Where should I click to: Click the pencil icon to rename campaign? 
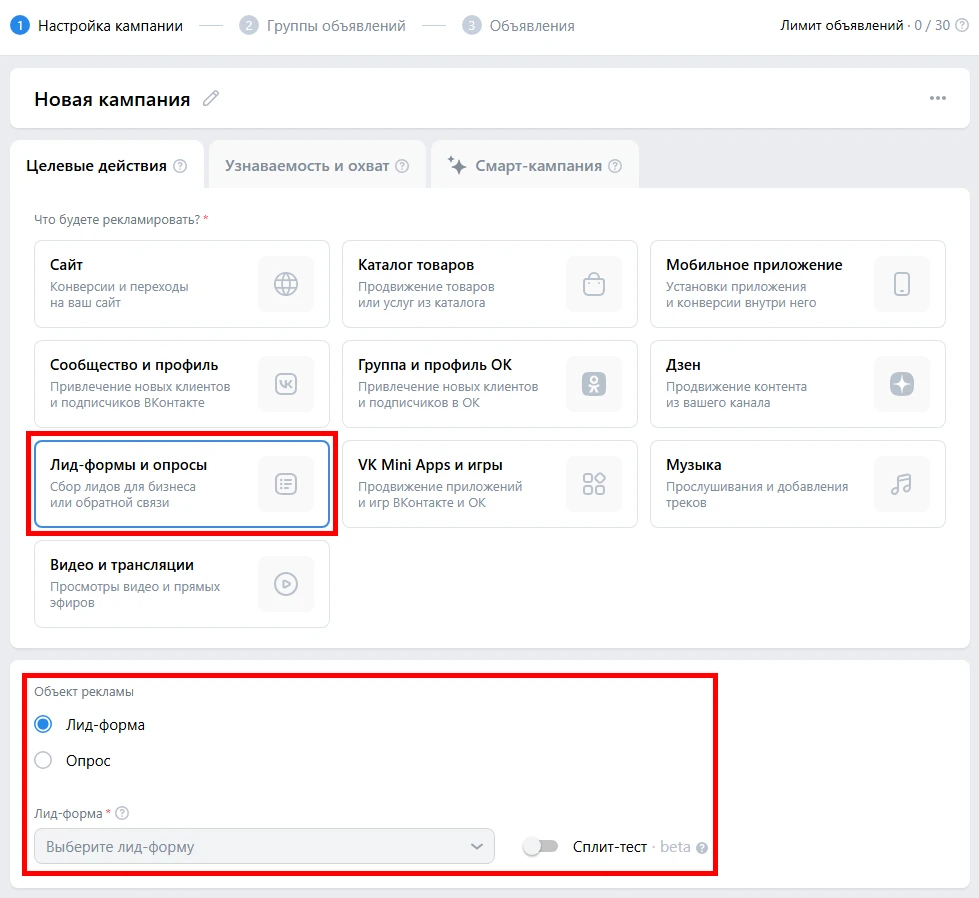[210, 98]
